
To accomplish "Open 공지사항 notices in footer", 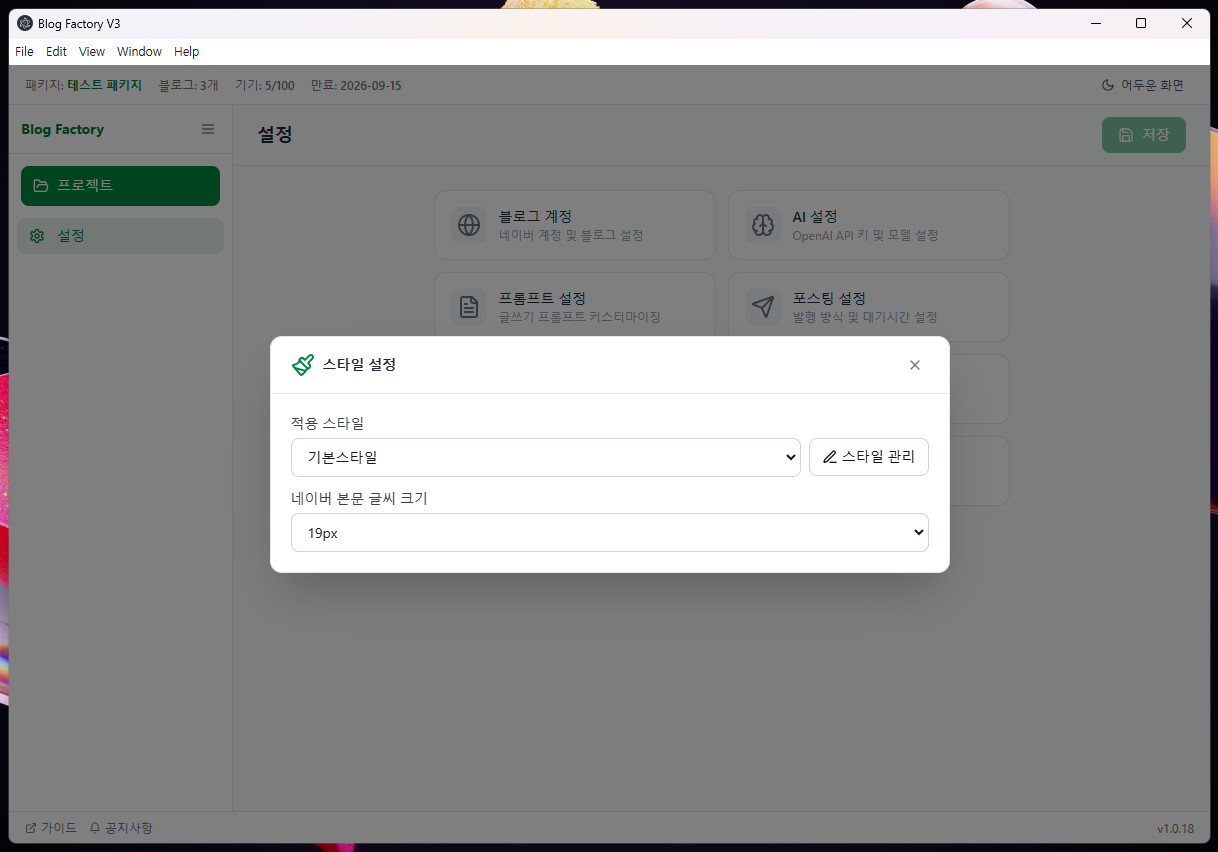I will click(x=121, y=828).
